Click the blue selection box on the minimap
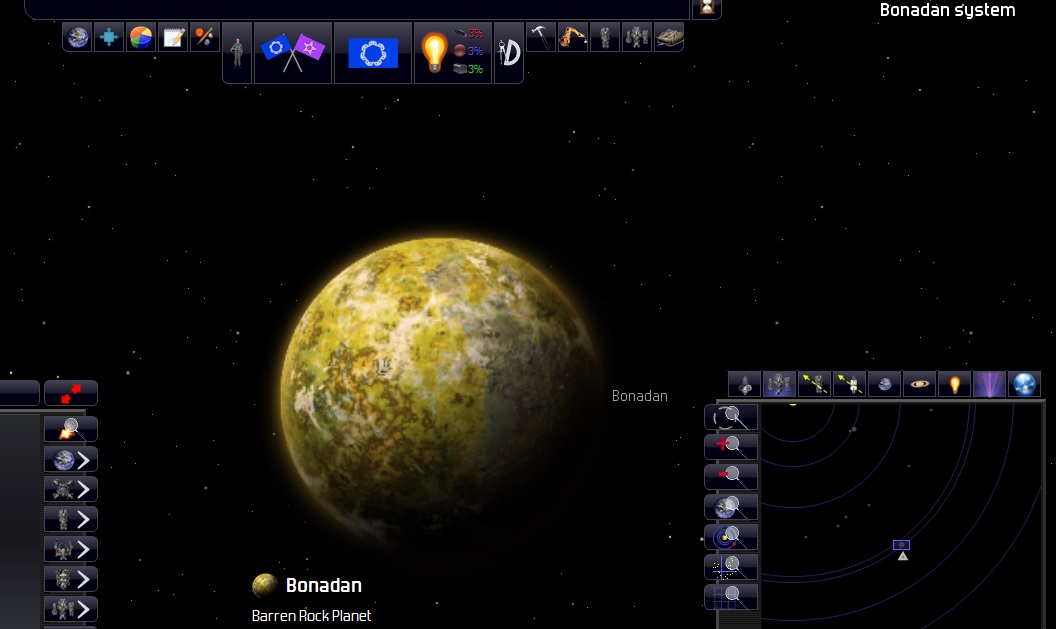1056x629 pixels. [x=901, y=545]
